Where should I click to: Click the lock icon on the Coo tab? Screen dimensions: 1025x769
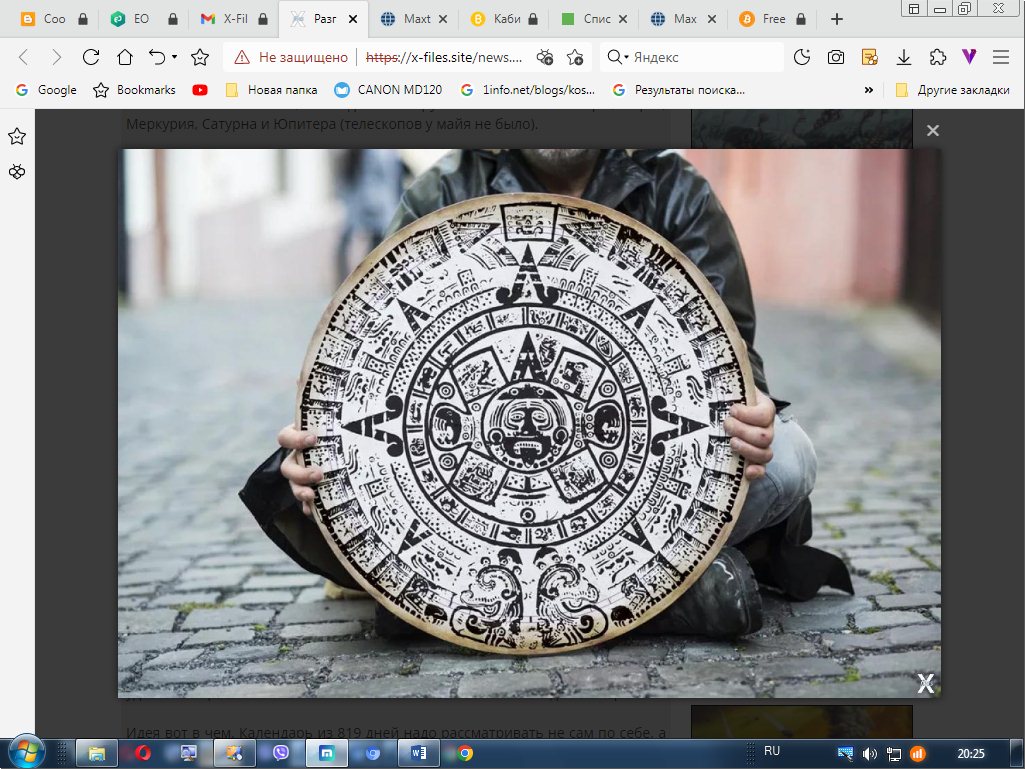click(x=82, y=20)
